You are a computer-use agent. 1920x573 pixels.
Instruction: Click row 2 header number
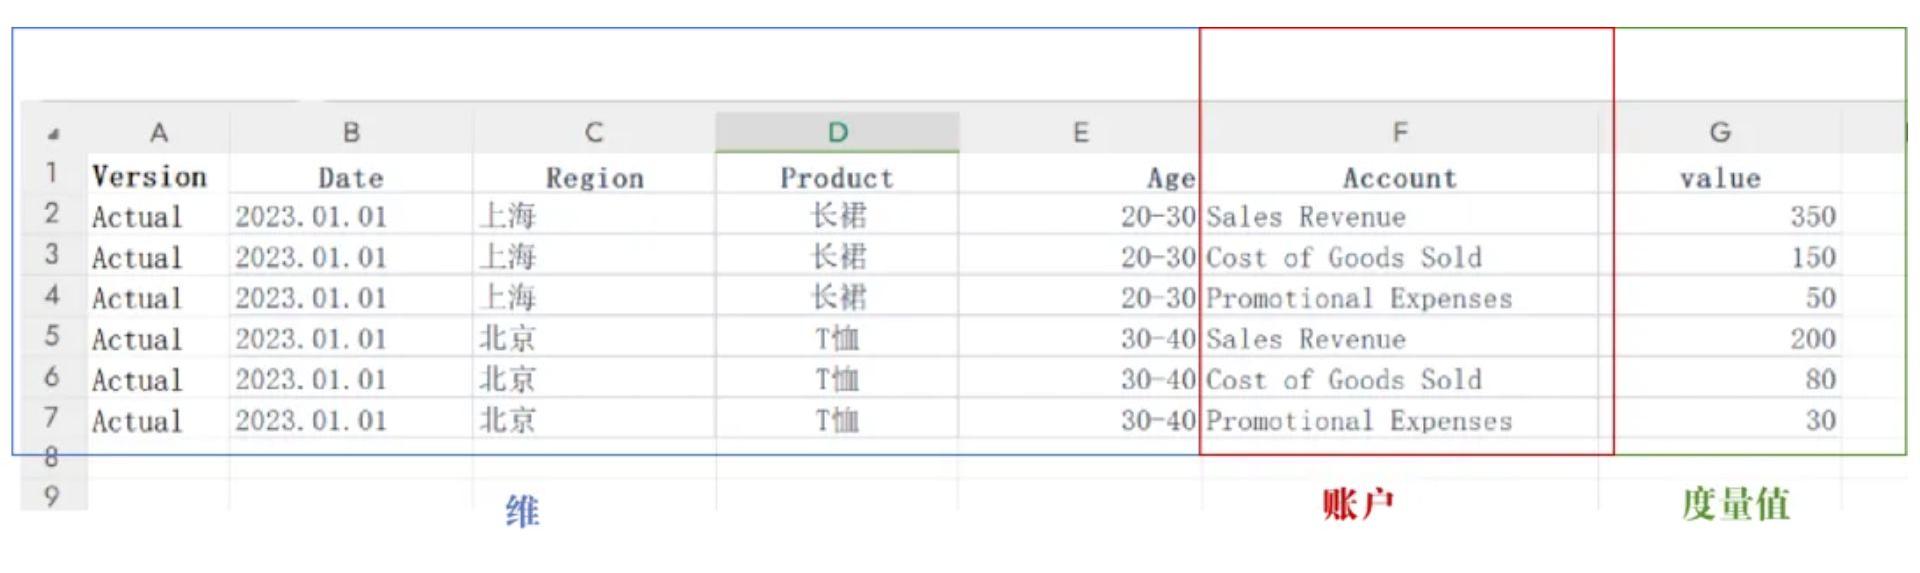52,213
